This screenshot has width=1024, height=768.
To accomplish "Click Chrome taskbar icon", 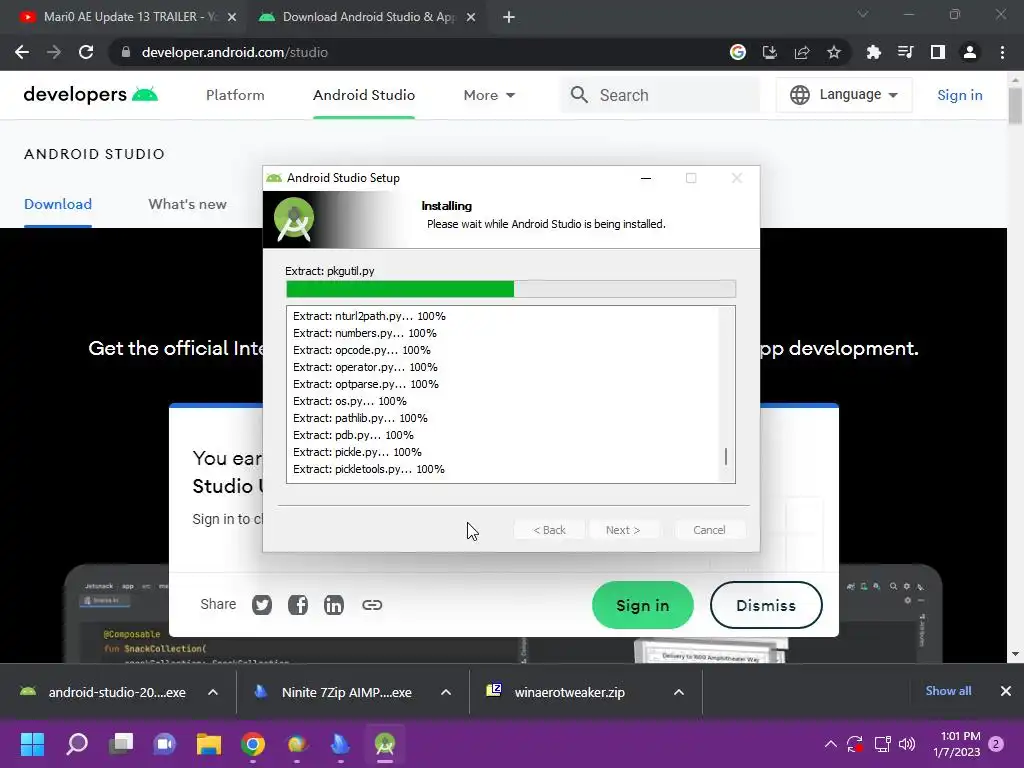I will [253, 744].
